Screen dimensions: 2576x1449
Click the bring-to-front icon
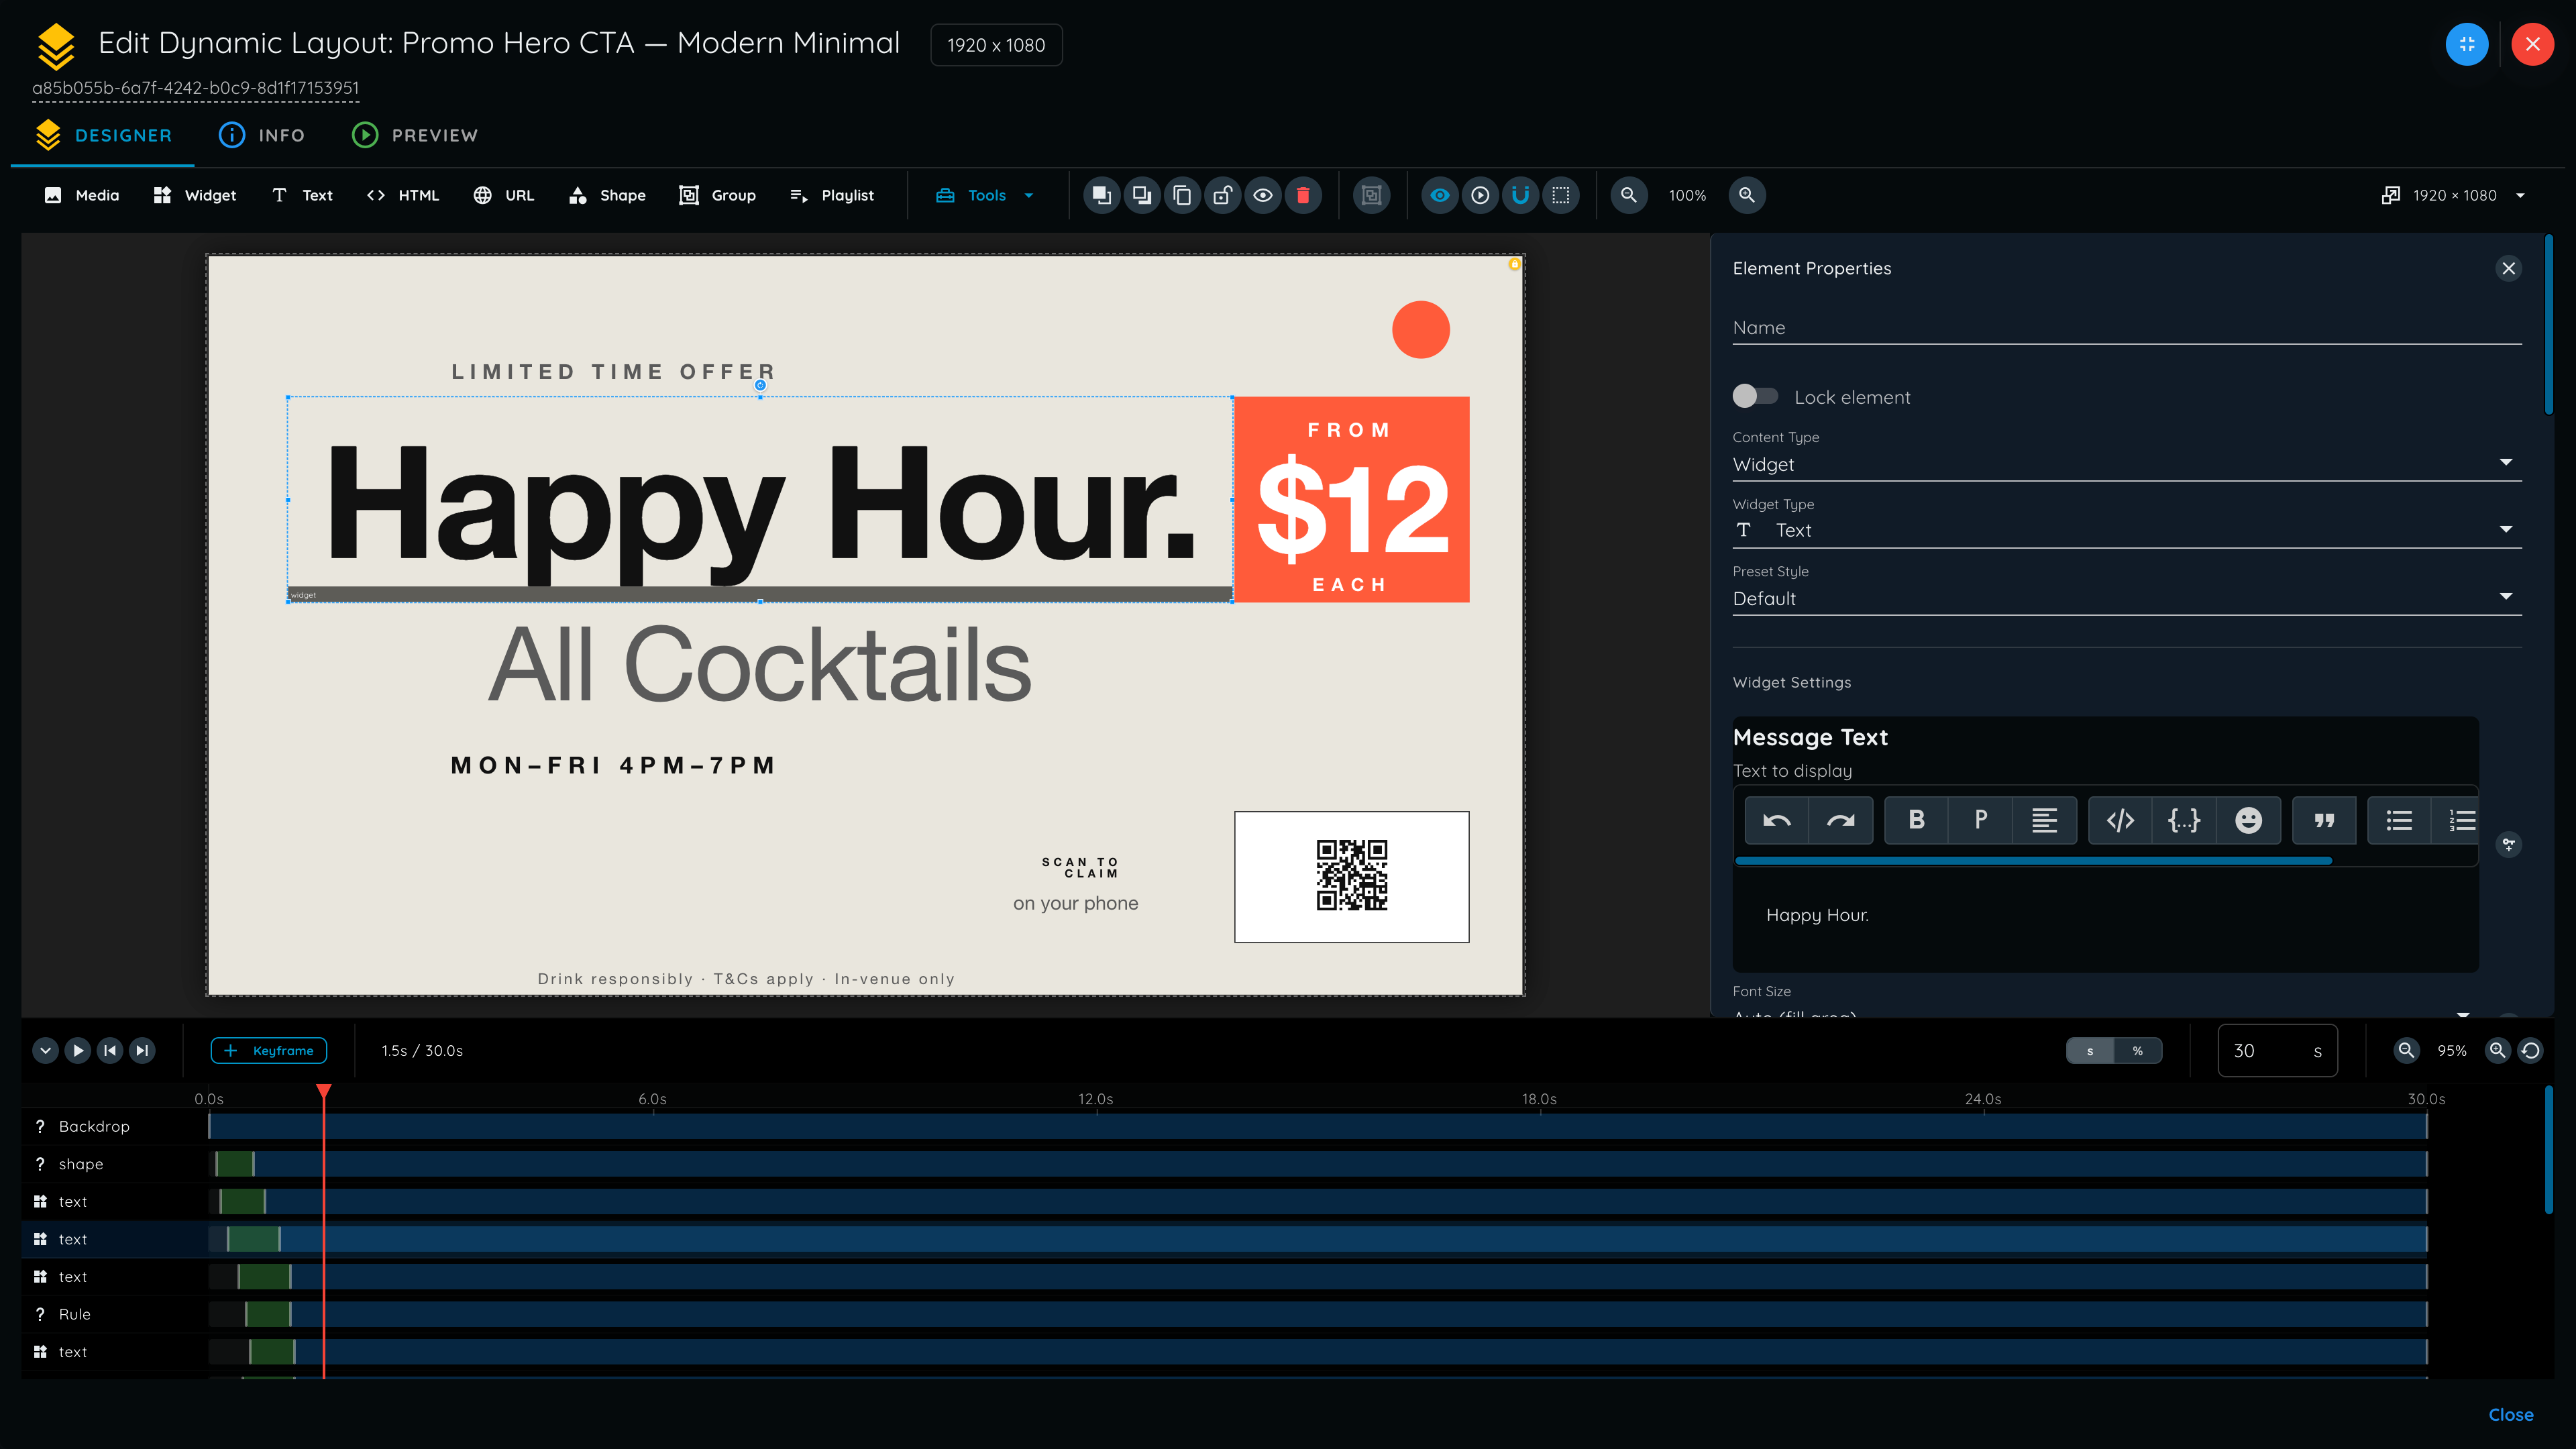coord(1101,195)
